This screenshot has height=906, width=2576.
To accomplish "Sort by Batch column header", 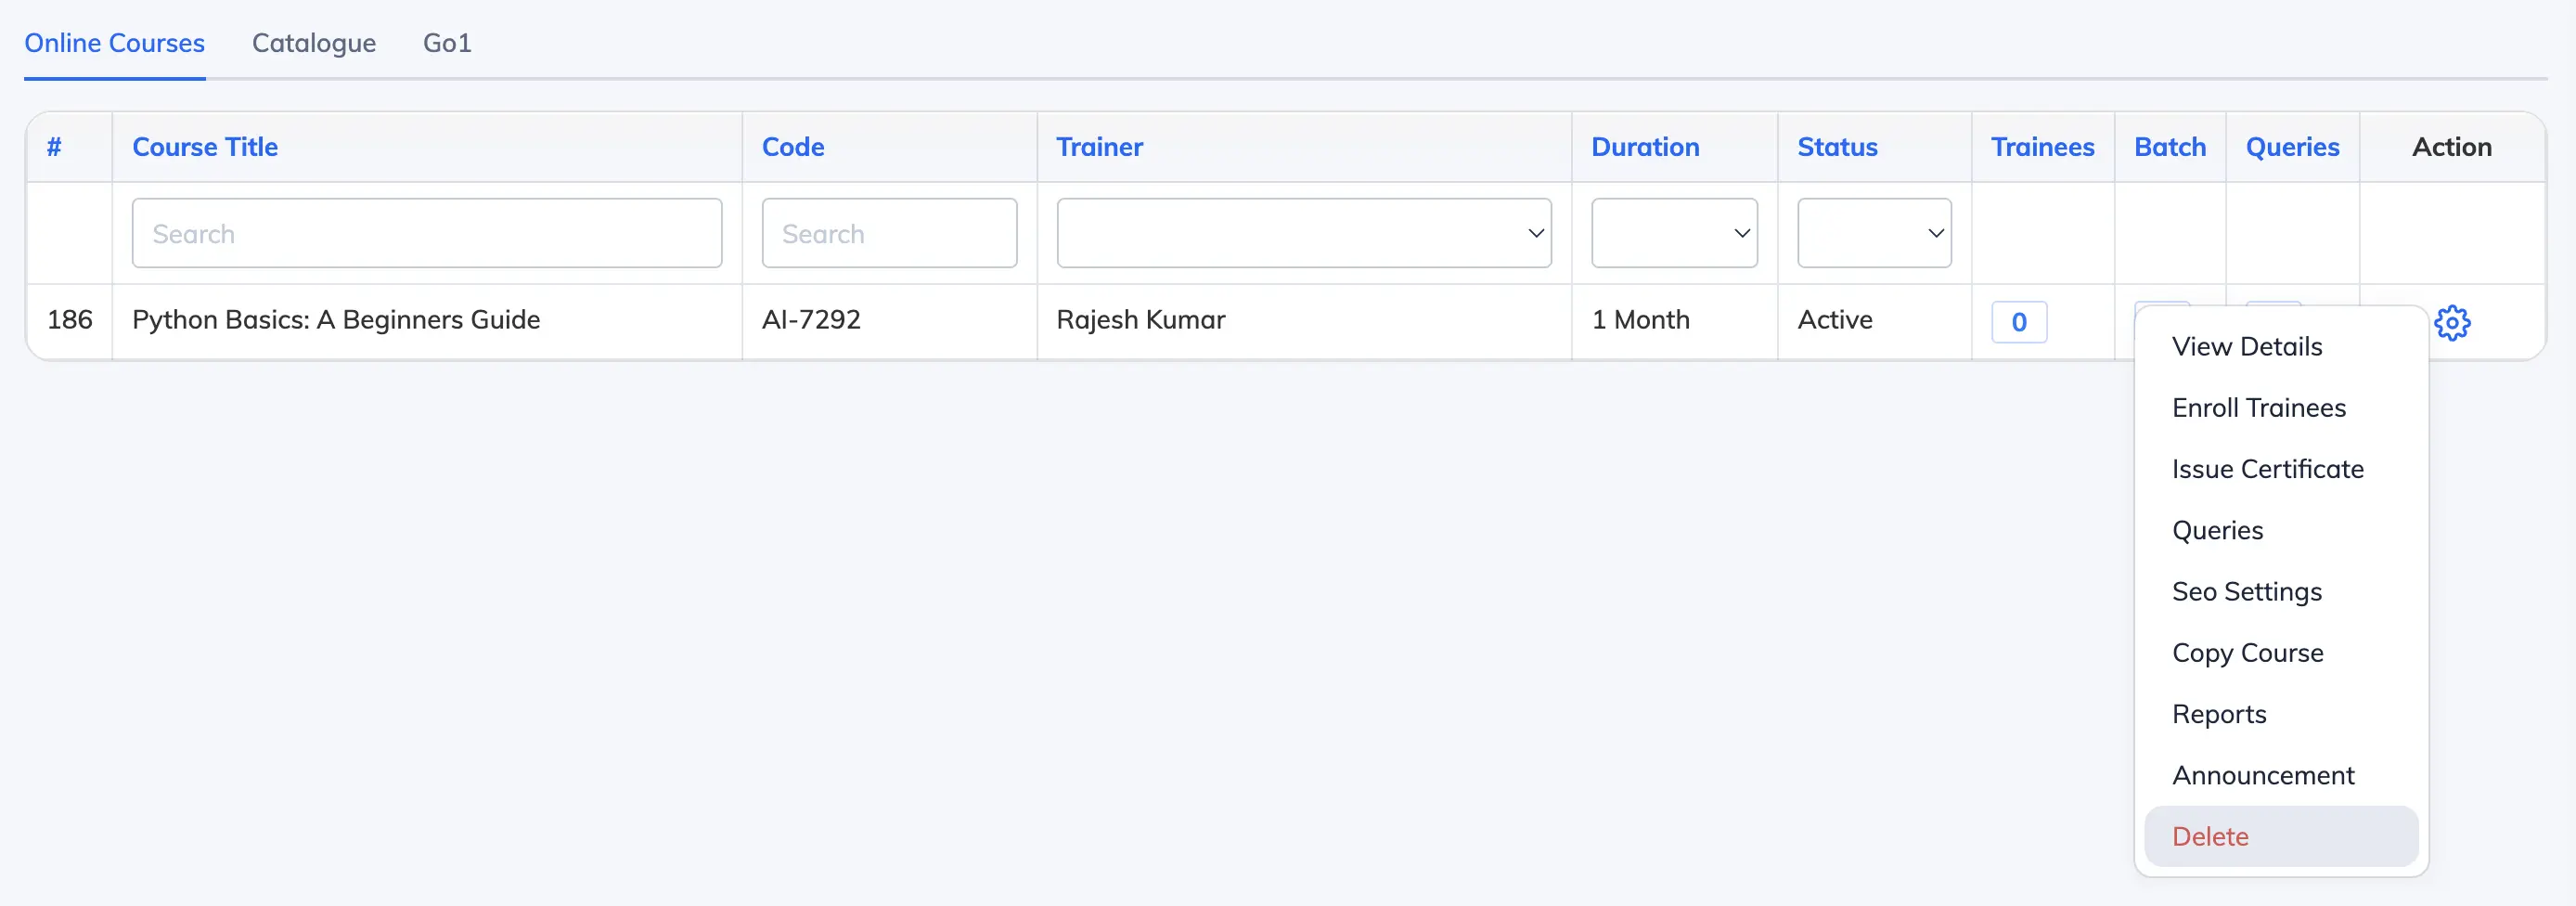I will pyautogui.click(x=2170, y=147).
